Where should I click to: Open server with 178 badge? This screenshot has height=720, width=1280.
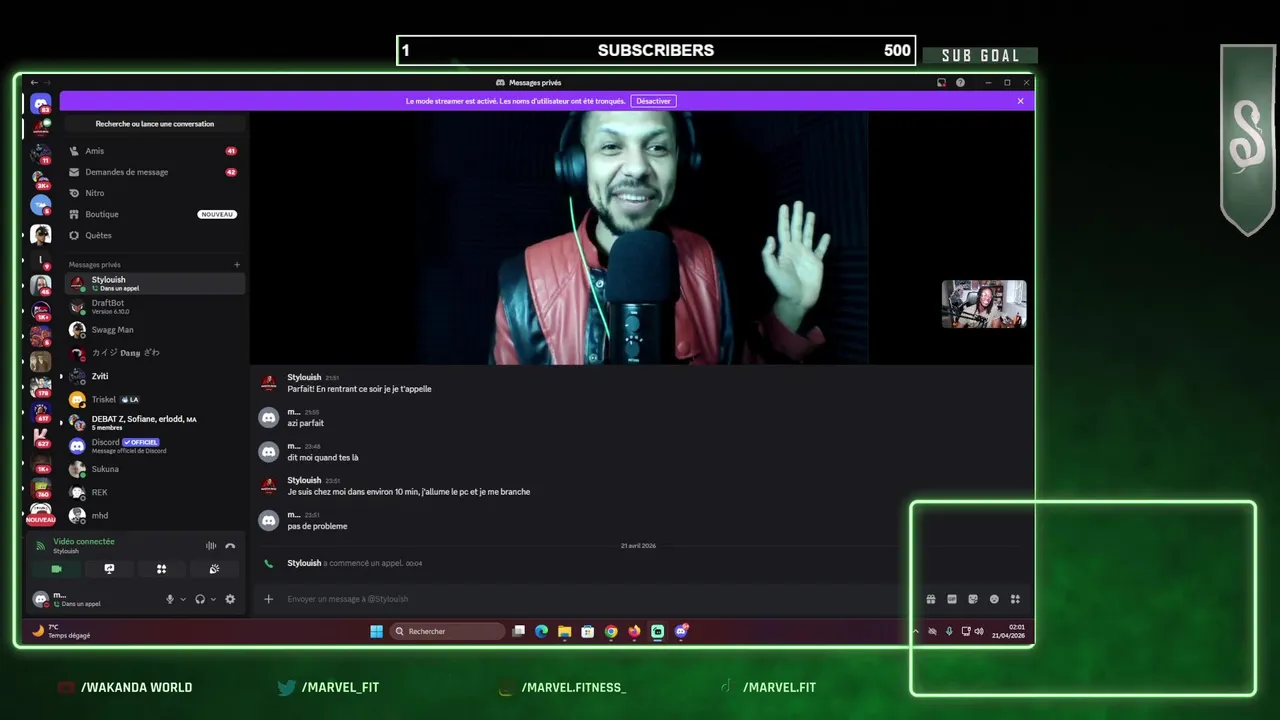[41, 387]
